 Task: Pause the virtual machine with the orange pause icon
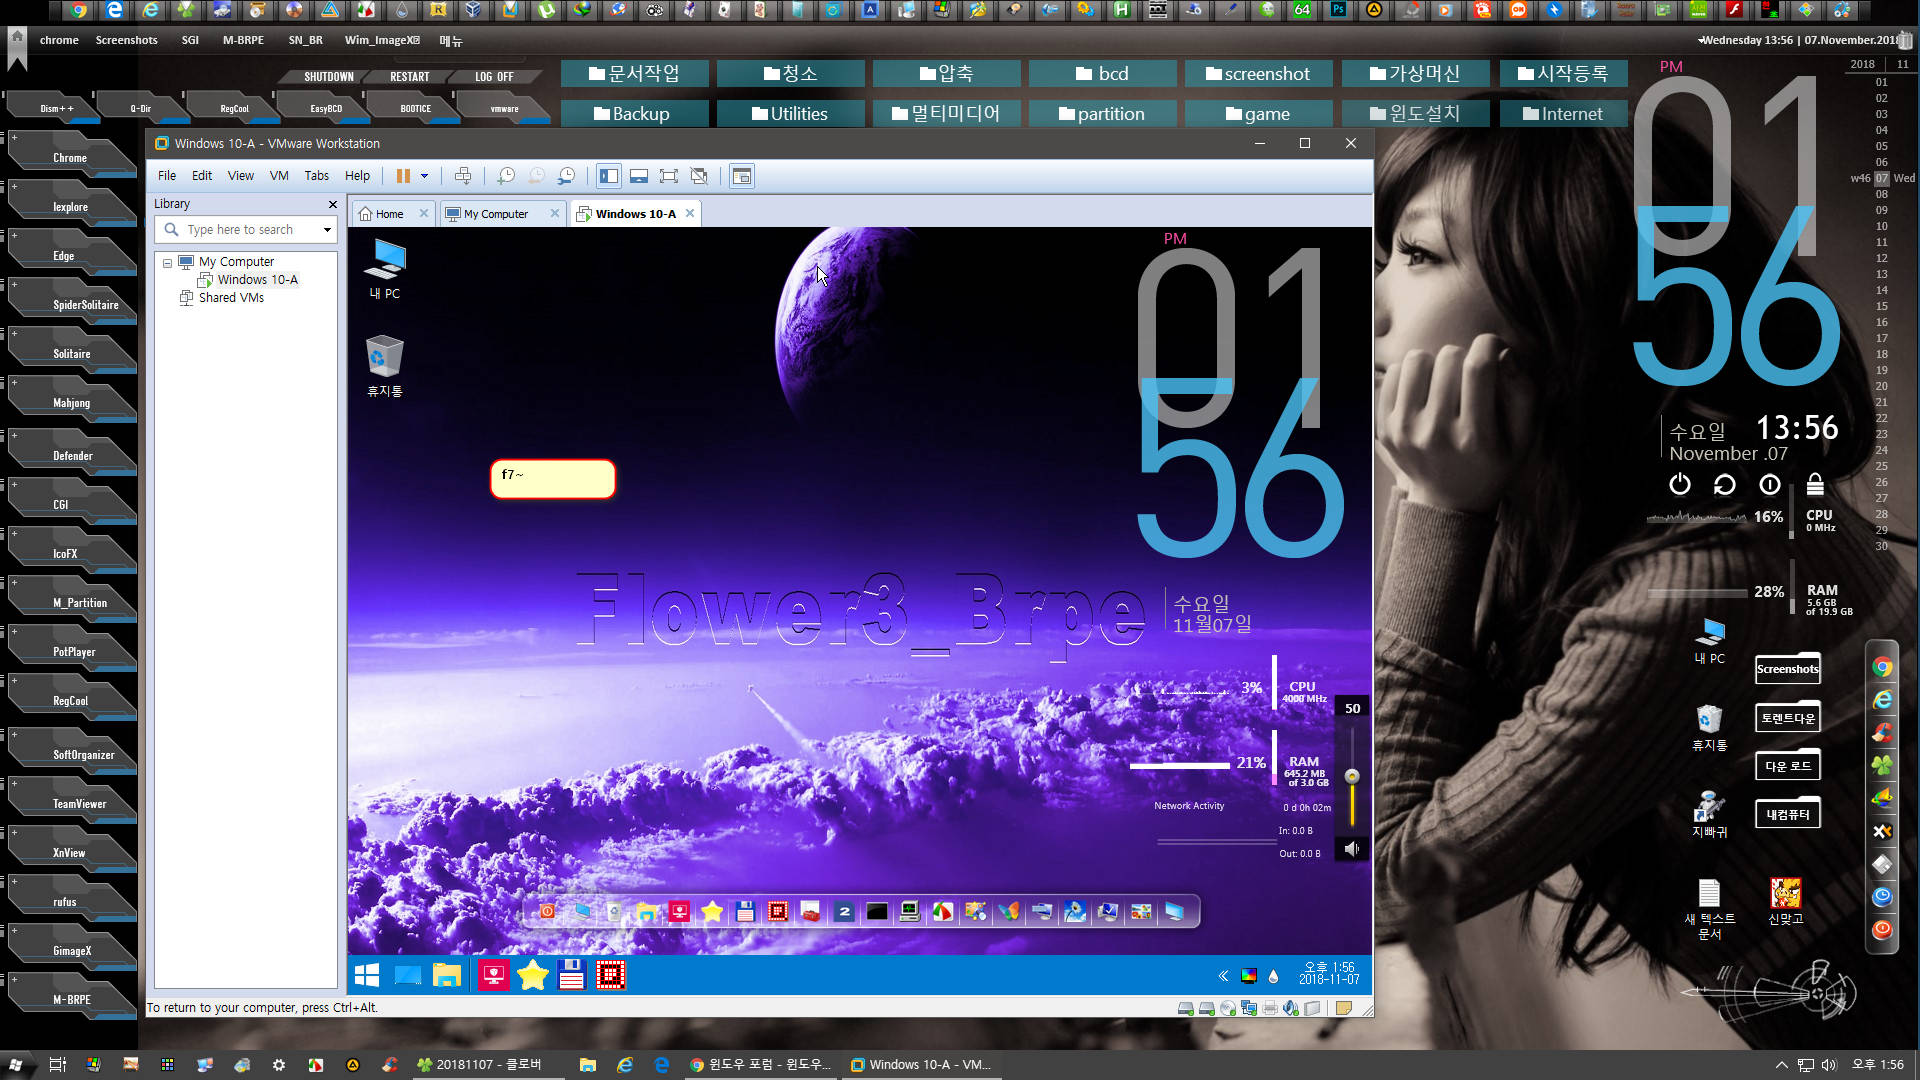click(x=403, y=176)
